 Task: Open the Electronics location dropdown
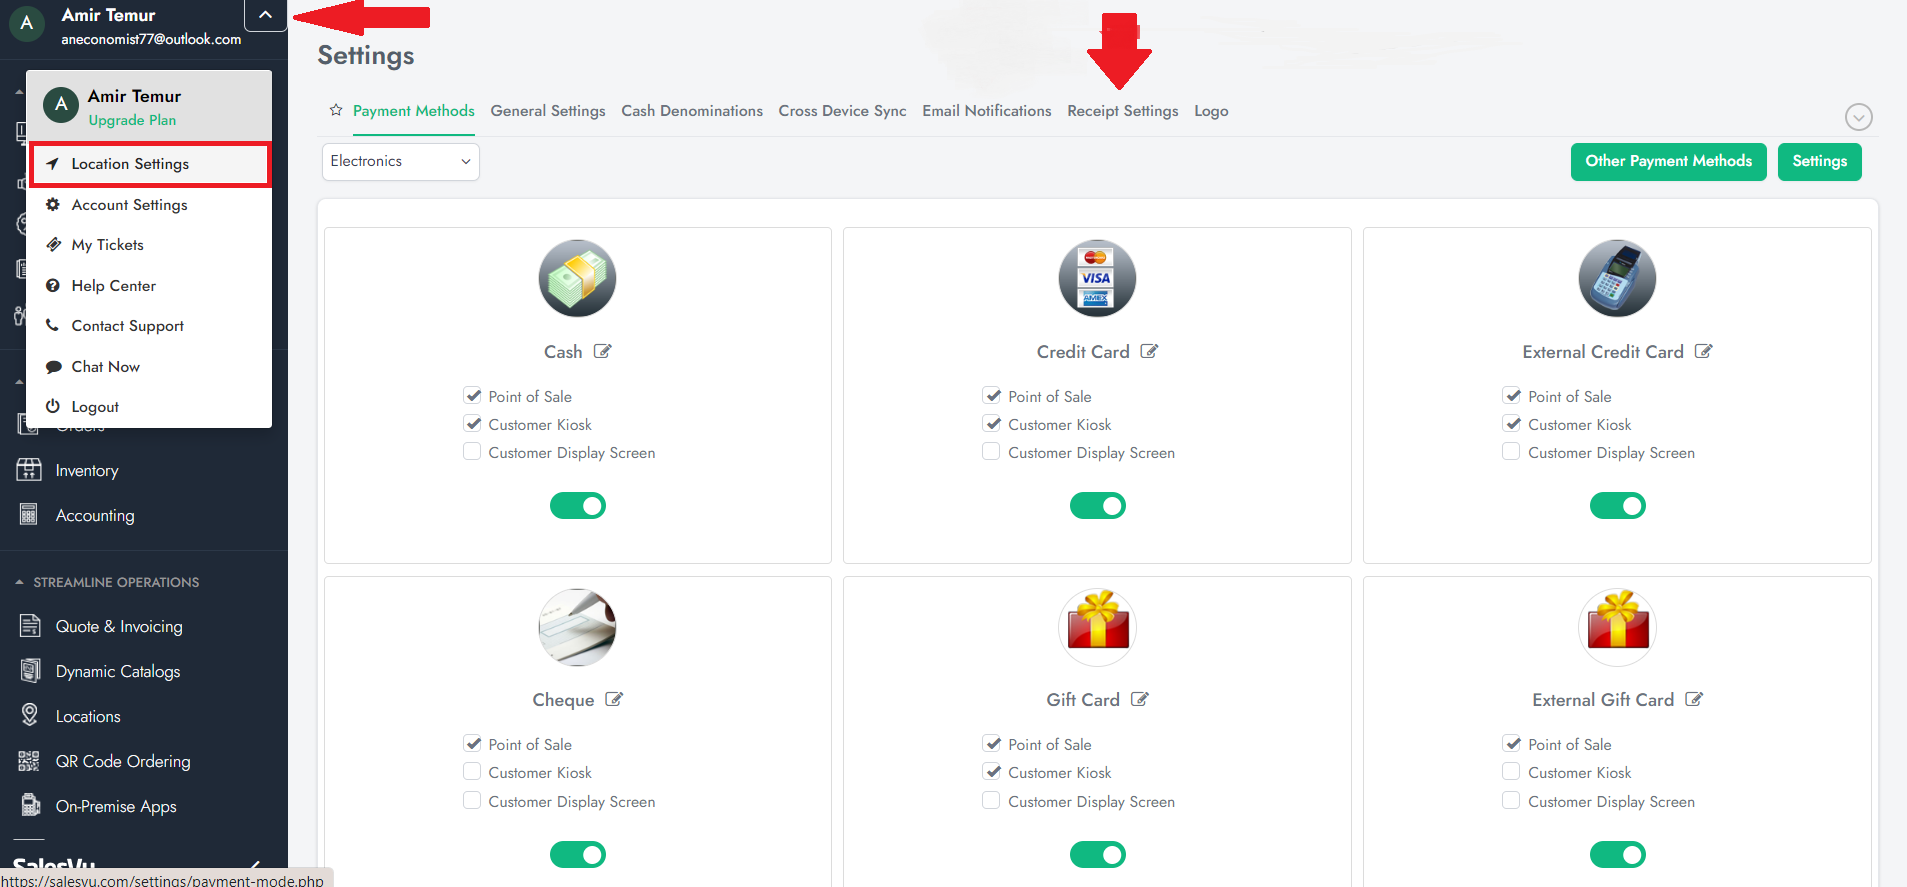pos(400,161)
